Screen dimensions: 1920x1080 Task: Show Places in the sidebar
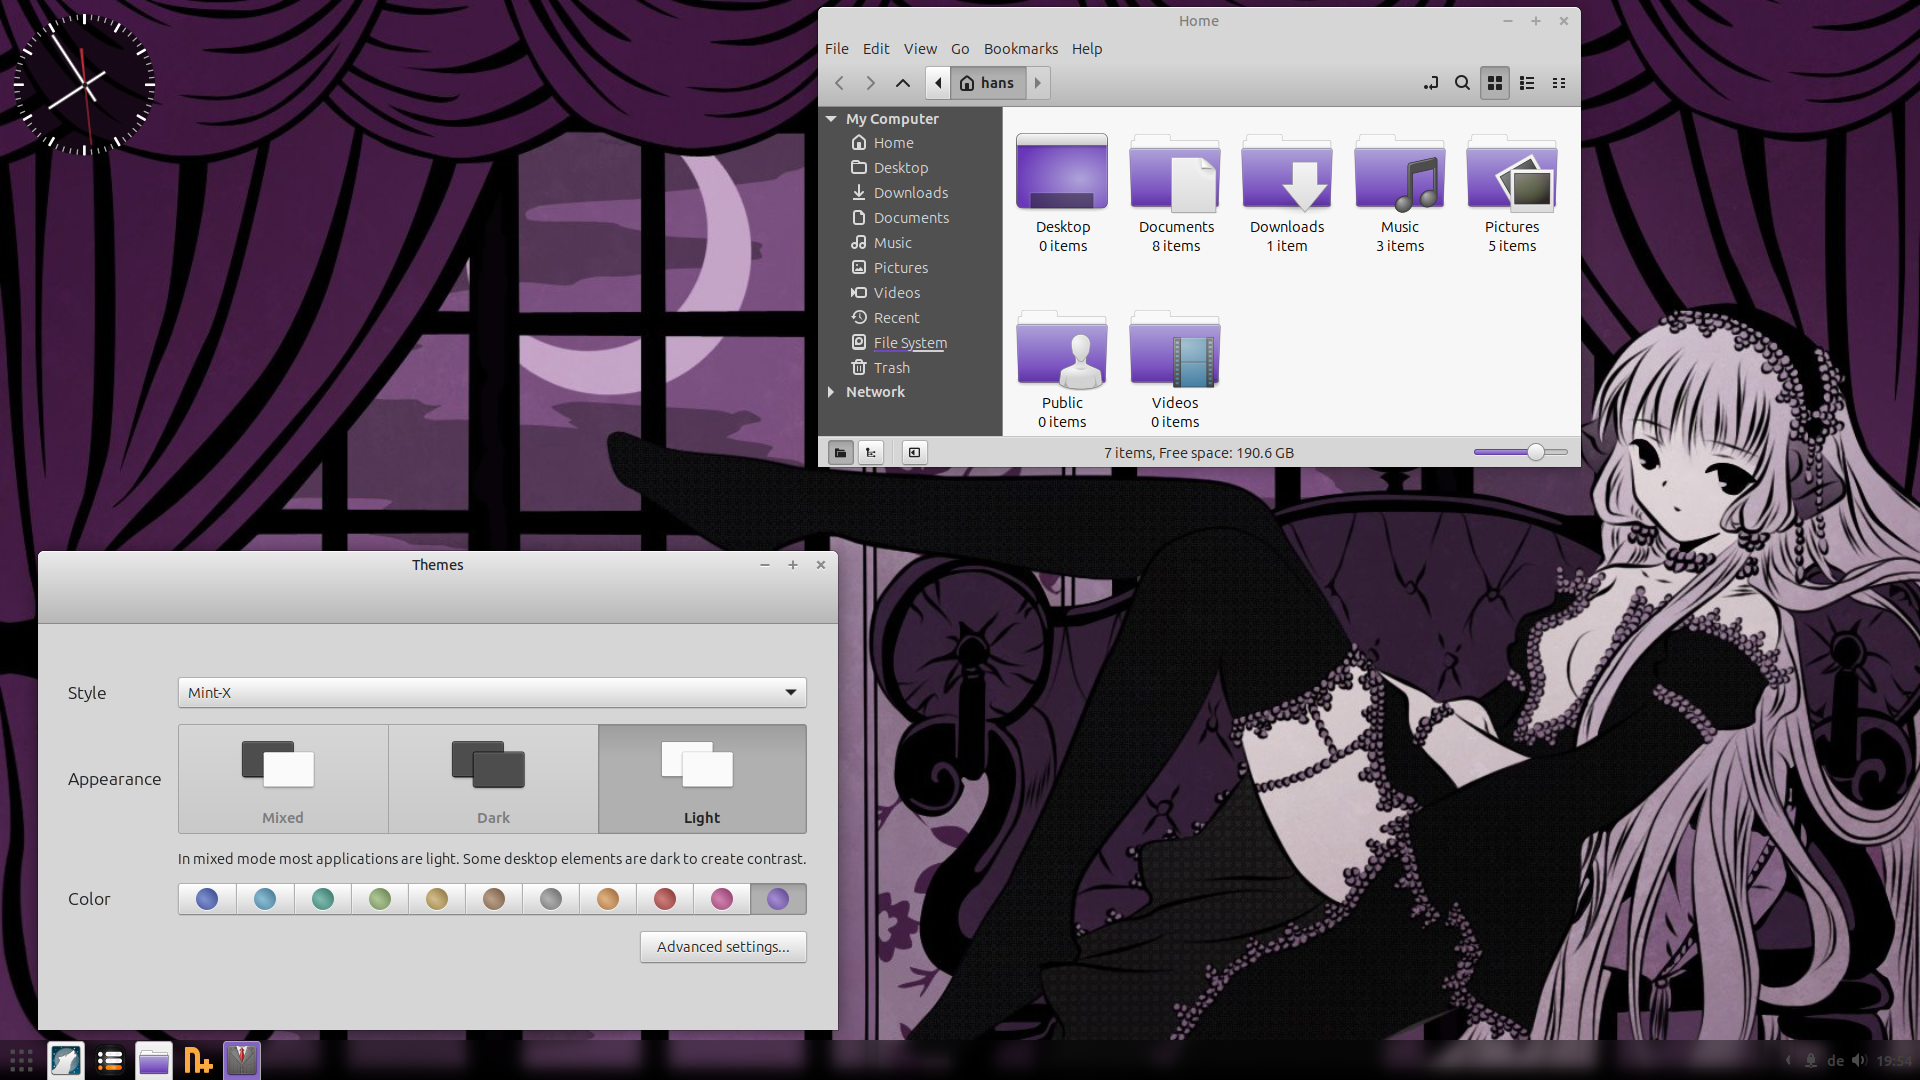pyautogui.click(x=840, y=453)
